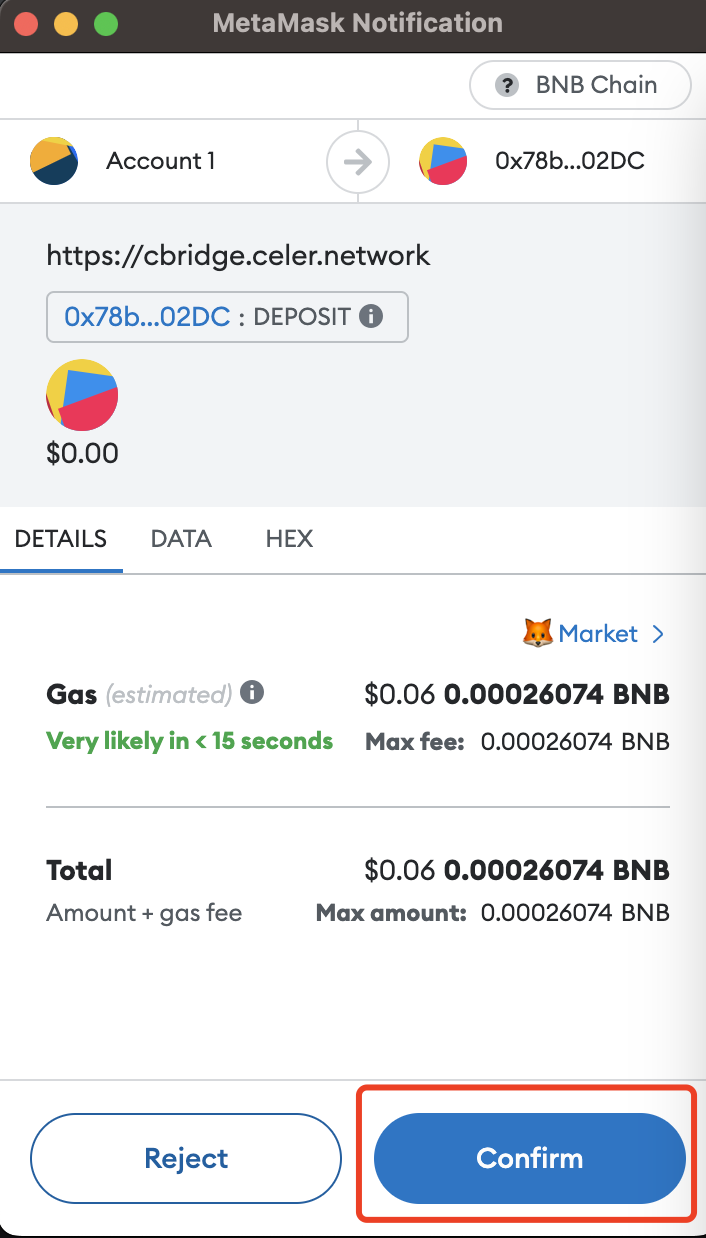Switch to the HEX tab

click(289, 539)
